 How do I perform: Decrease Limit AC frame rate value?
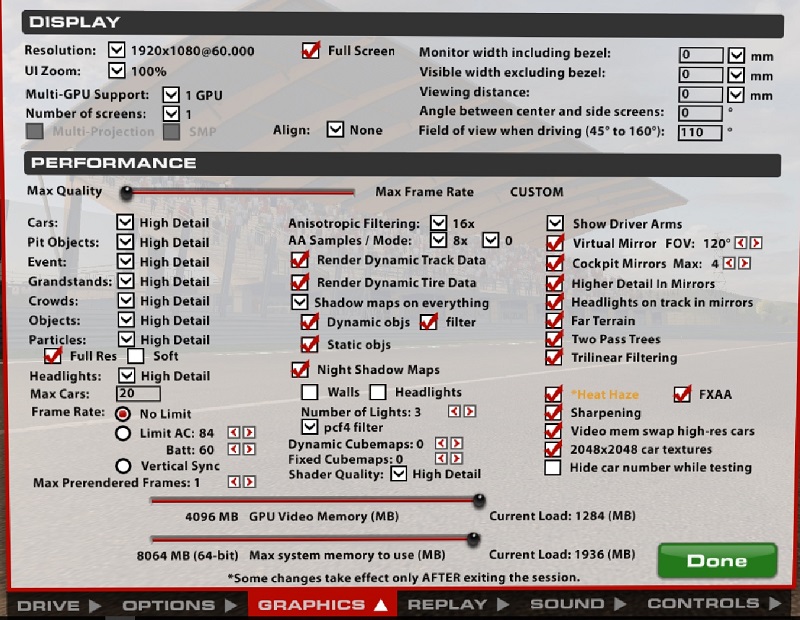pyautogui.click(x=234, y=433)
